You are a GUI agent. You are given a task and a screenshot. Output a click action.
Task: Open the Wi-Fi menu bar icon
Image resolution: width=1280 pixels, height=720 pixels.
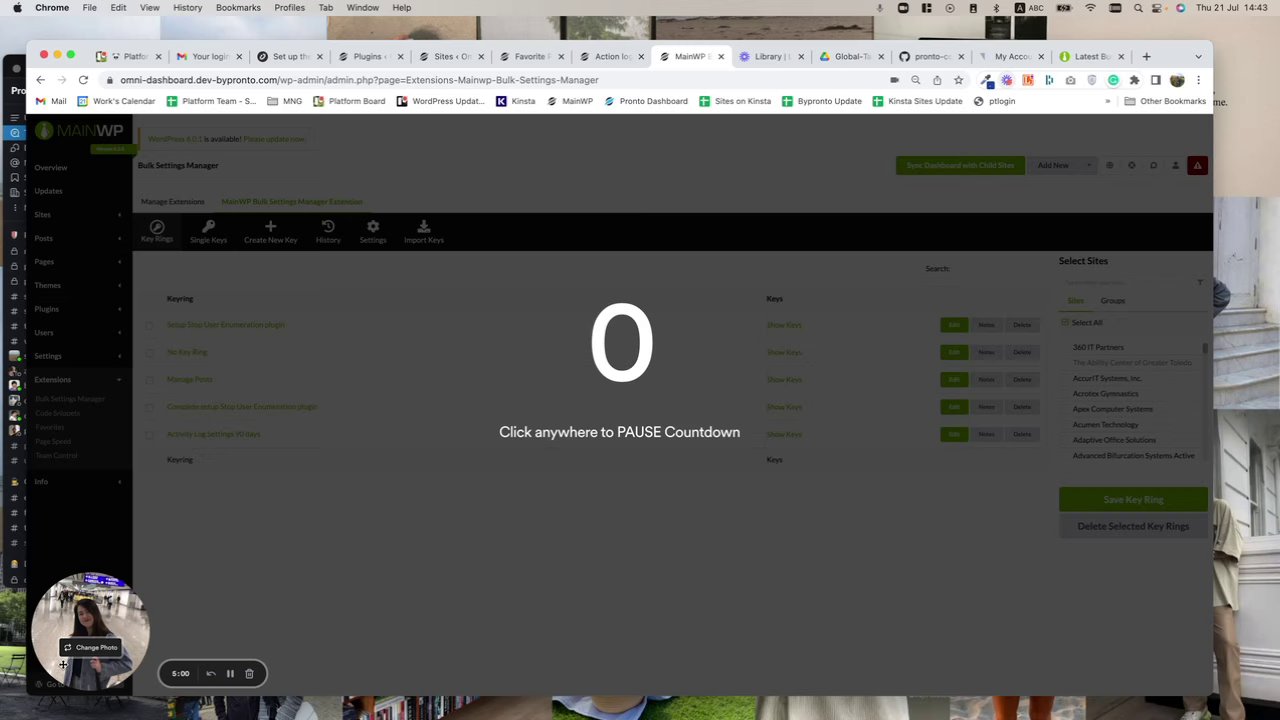(x=1090, y=8)
